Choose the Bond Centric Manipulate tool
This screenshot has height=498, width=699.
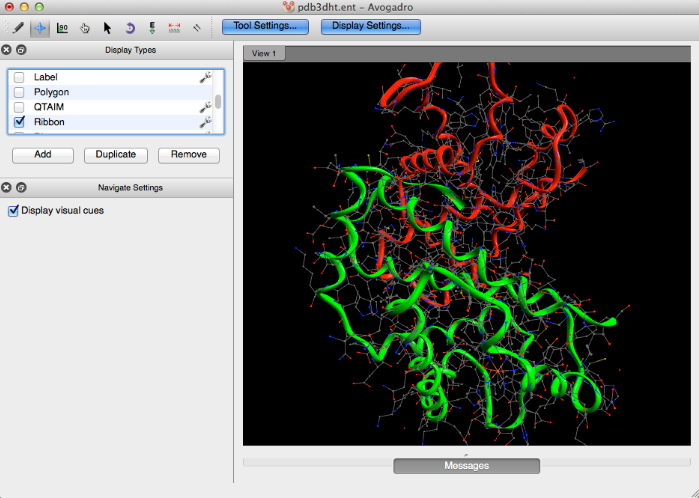pos(63,27)
